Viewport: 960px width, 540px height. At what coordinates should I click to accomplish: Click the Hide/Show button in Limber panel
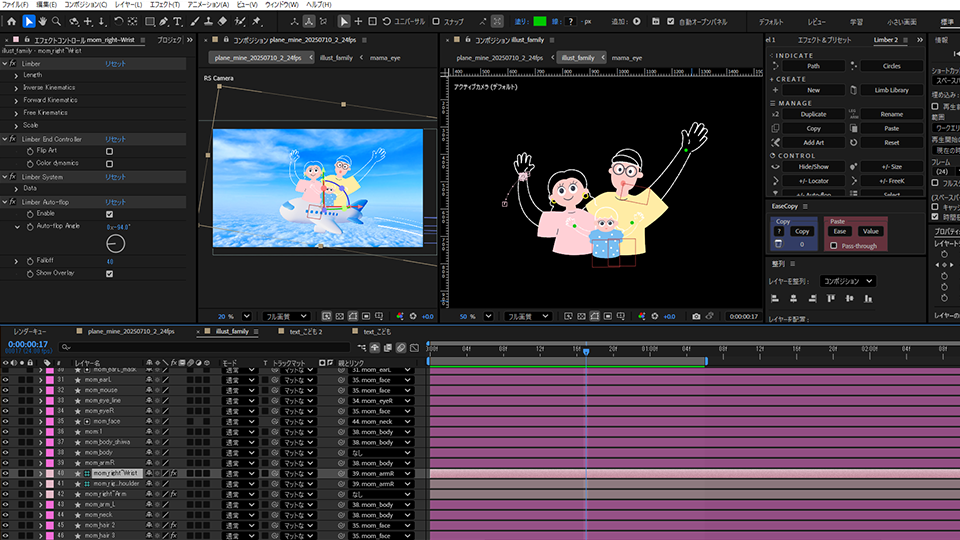coord(813,167)
